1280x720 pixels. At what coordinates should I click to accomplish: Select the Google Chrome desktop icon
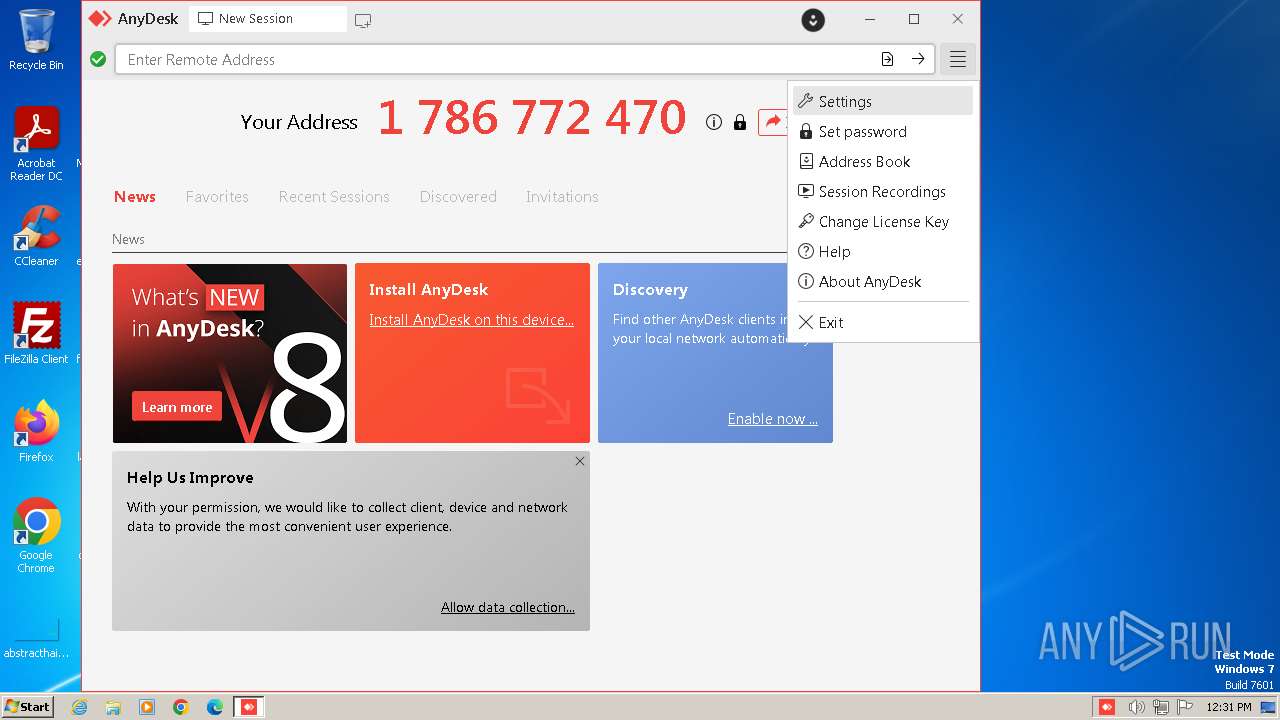36,535
